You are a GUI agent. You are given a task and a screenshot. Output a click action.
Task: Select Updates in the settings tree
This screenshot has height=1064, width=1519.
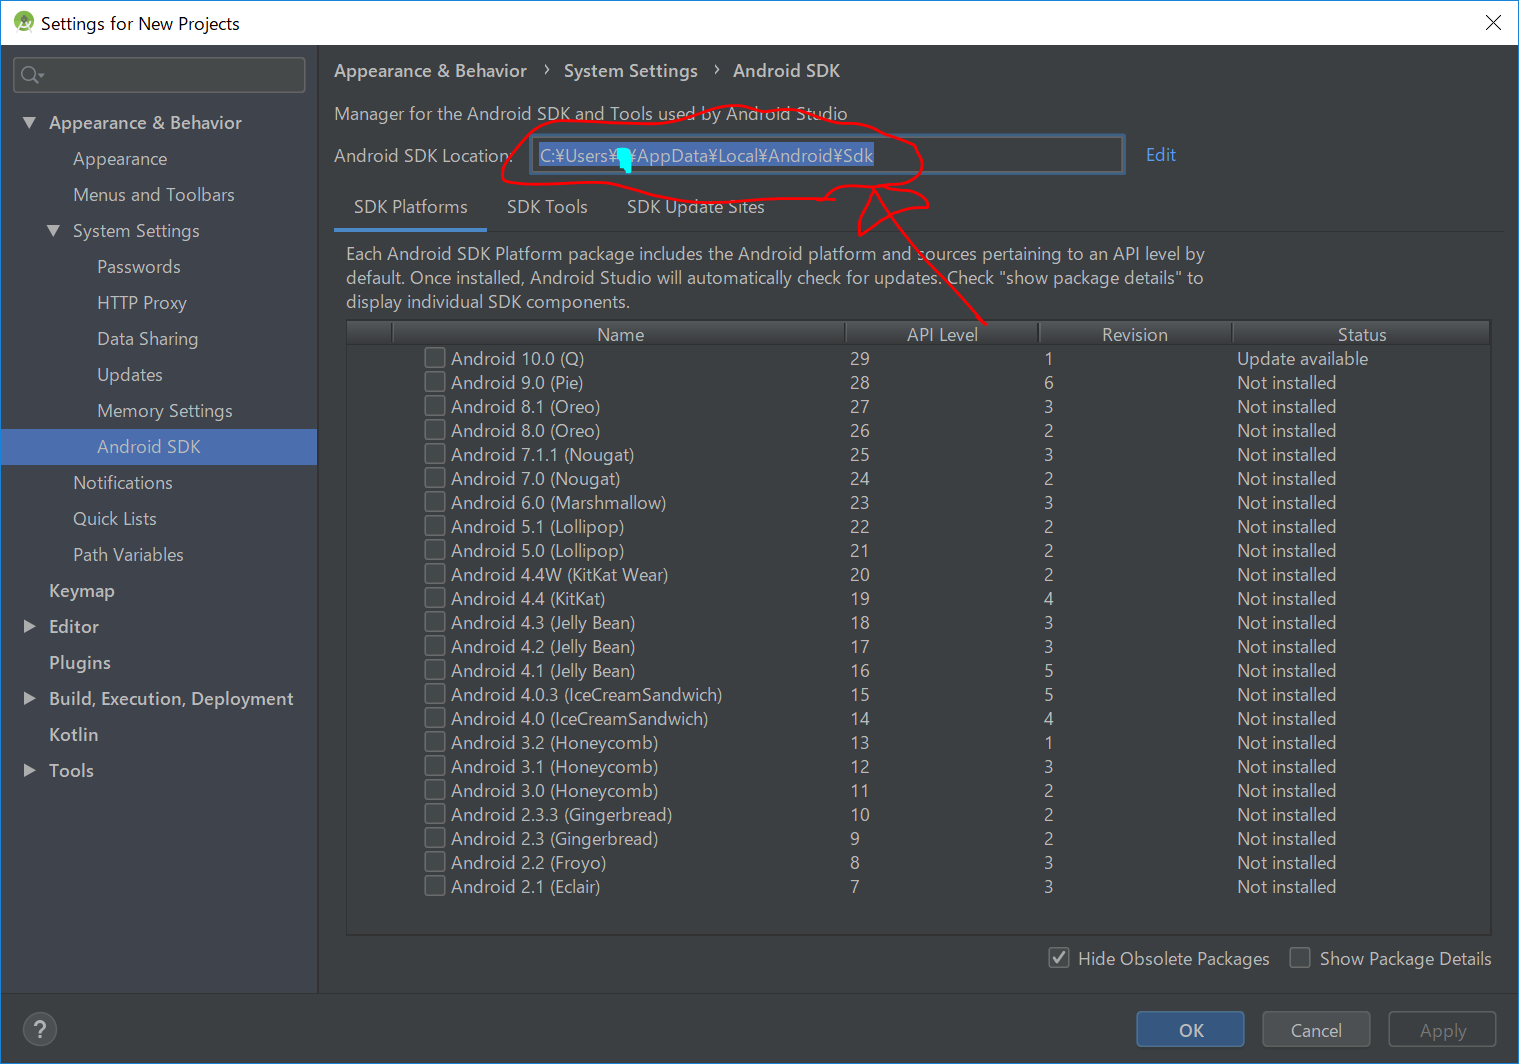click(129, 375)
